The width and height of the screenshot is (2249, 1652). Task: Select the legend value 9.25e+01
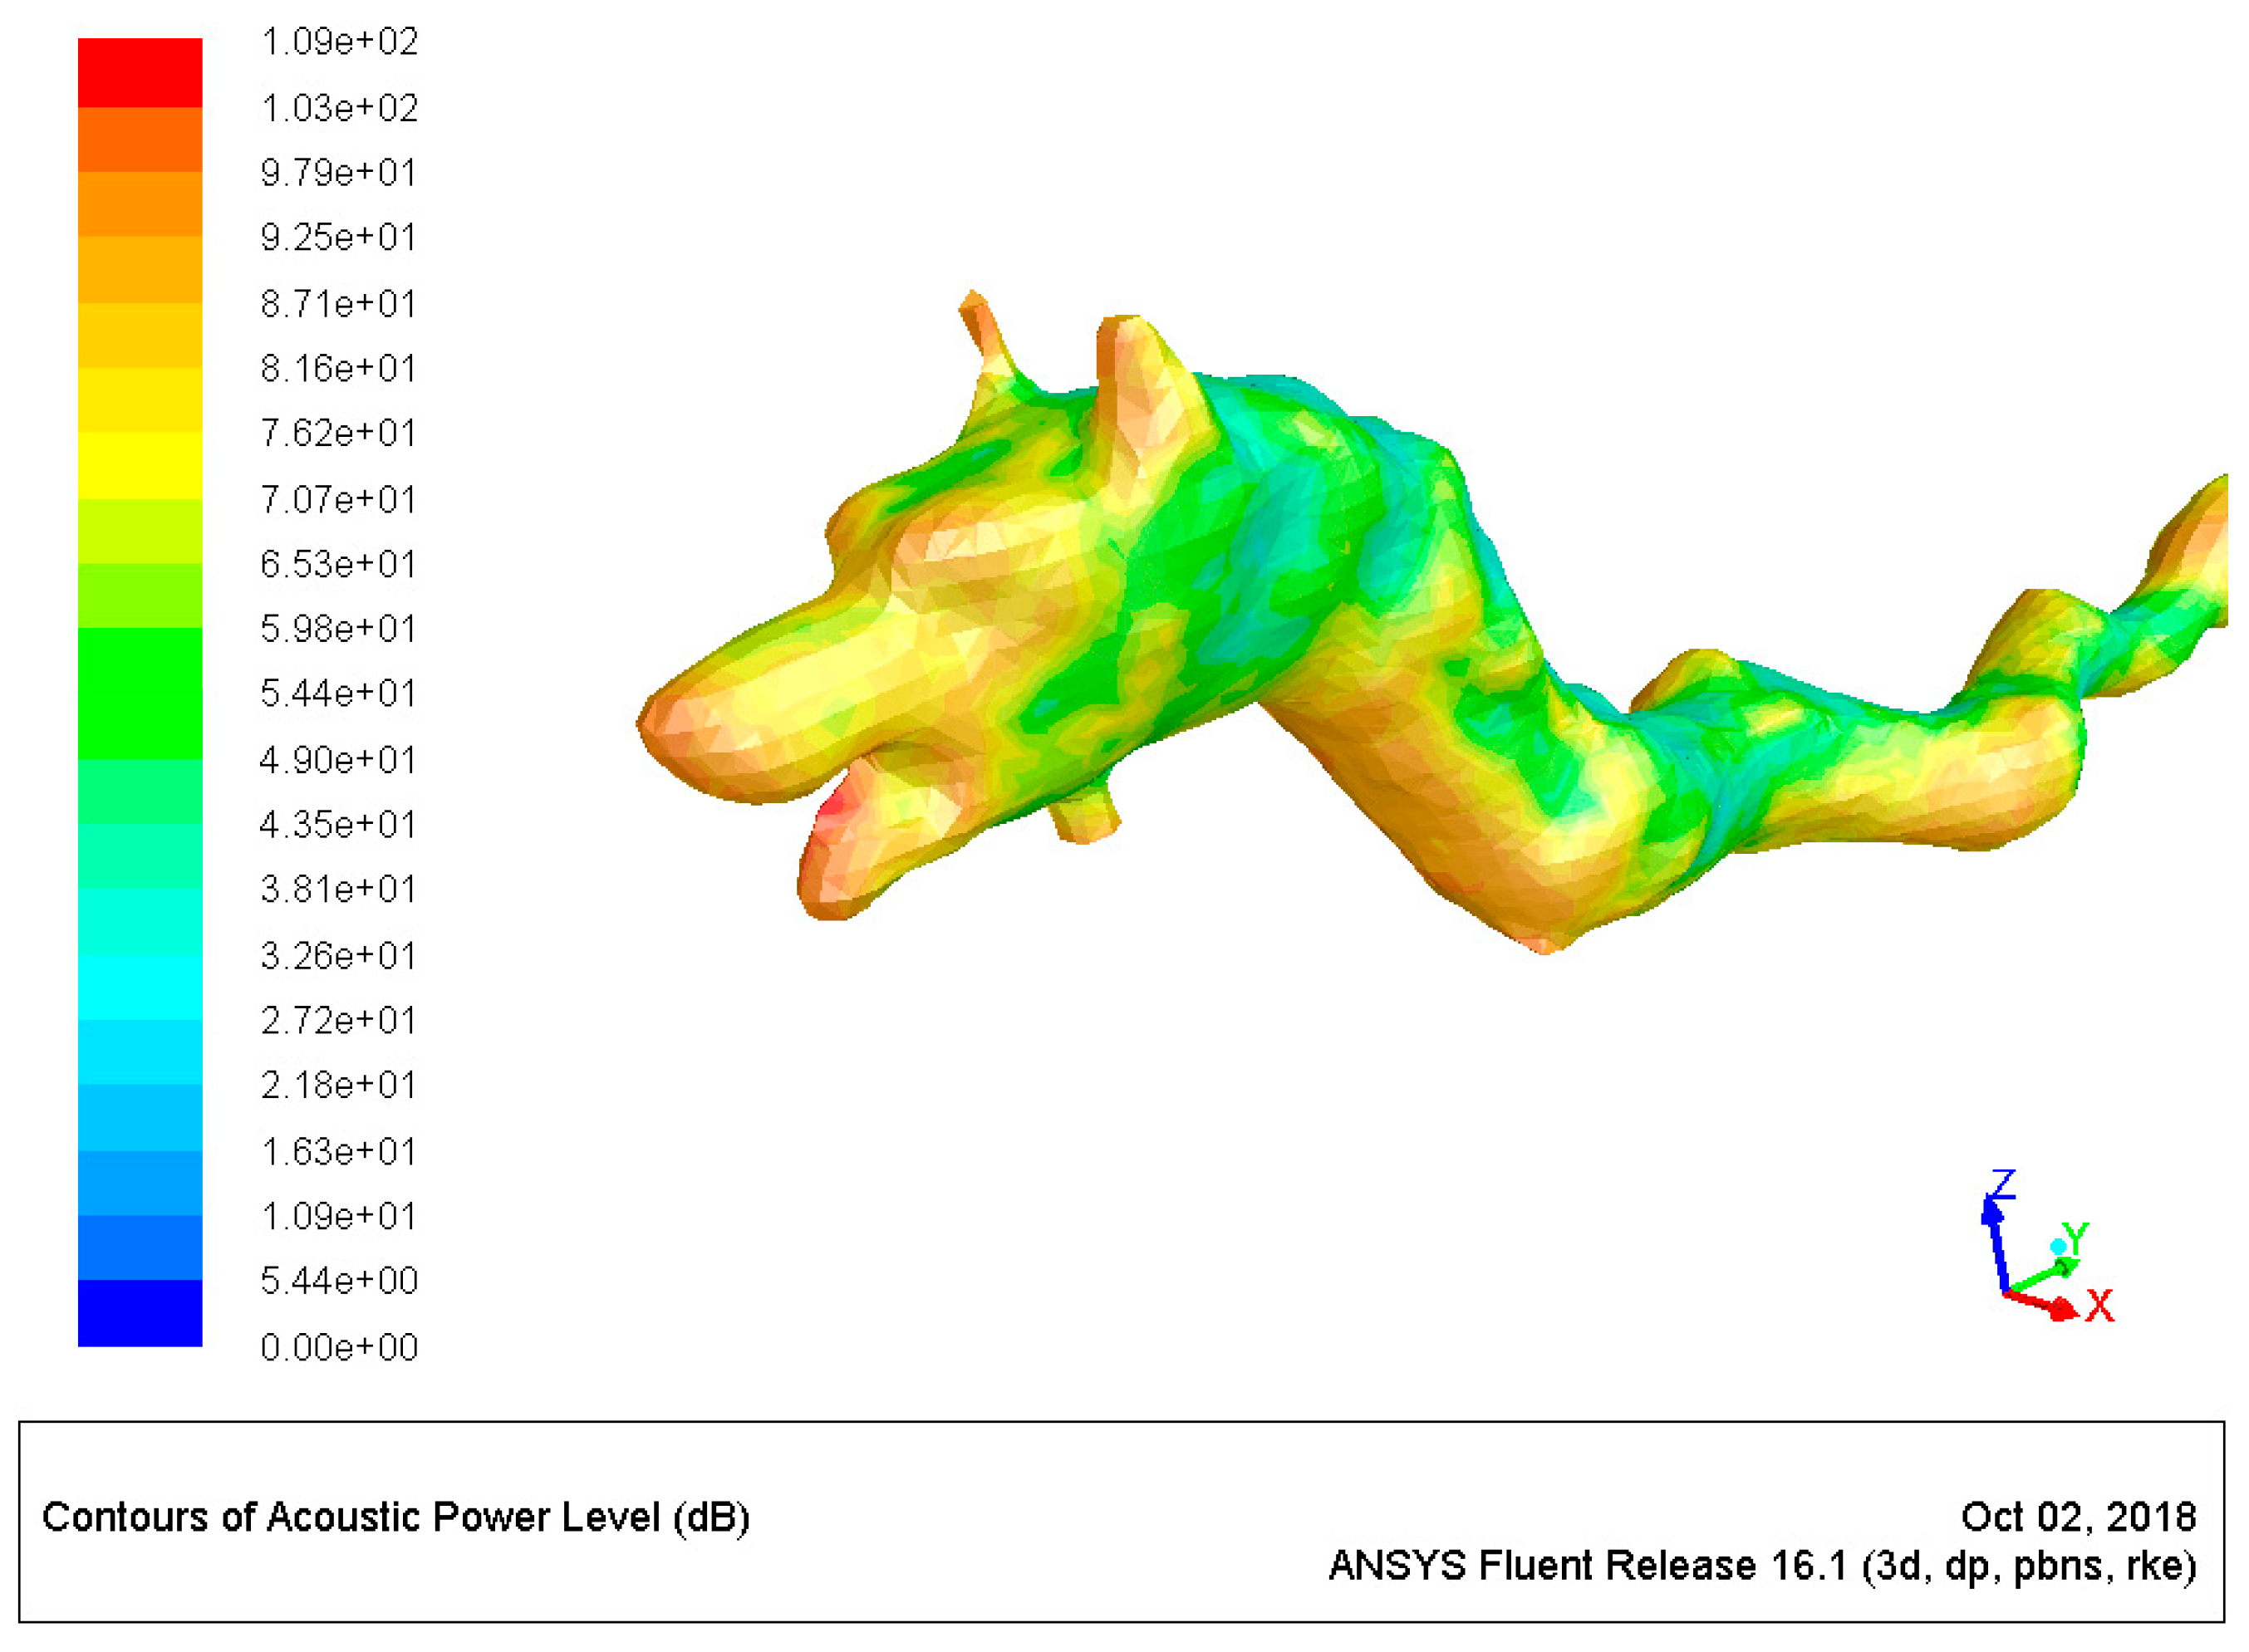tap(338, 238)
